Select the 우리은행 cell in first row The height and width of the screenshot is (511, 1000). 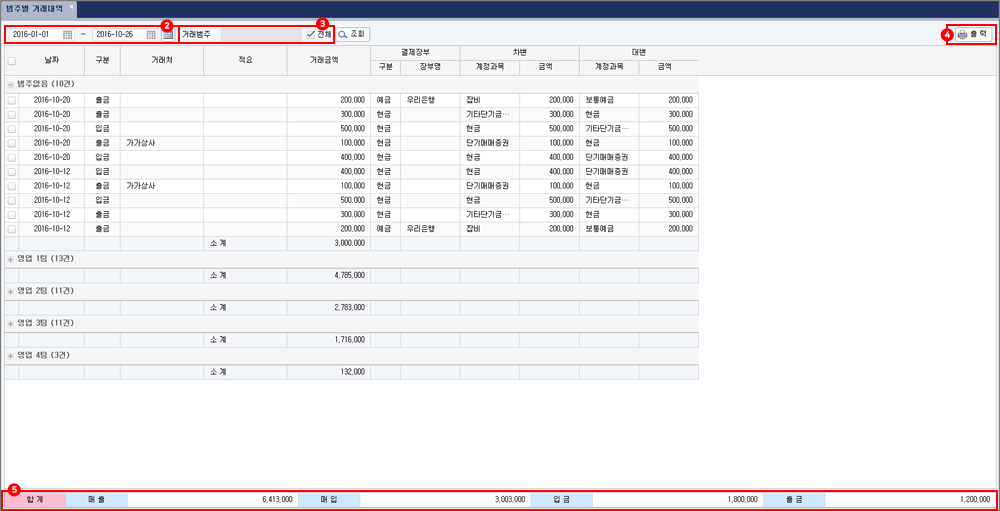coord(429,100)
